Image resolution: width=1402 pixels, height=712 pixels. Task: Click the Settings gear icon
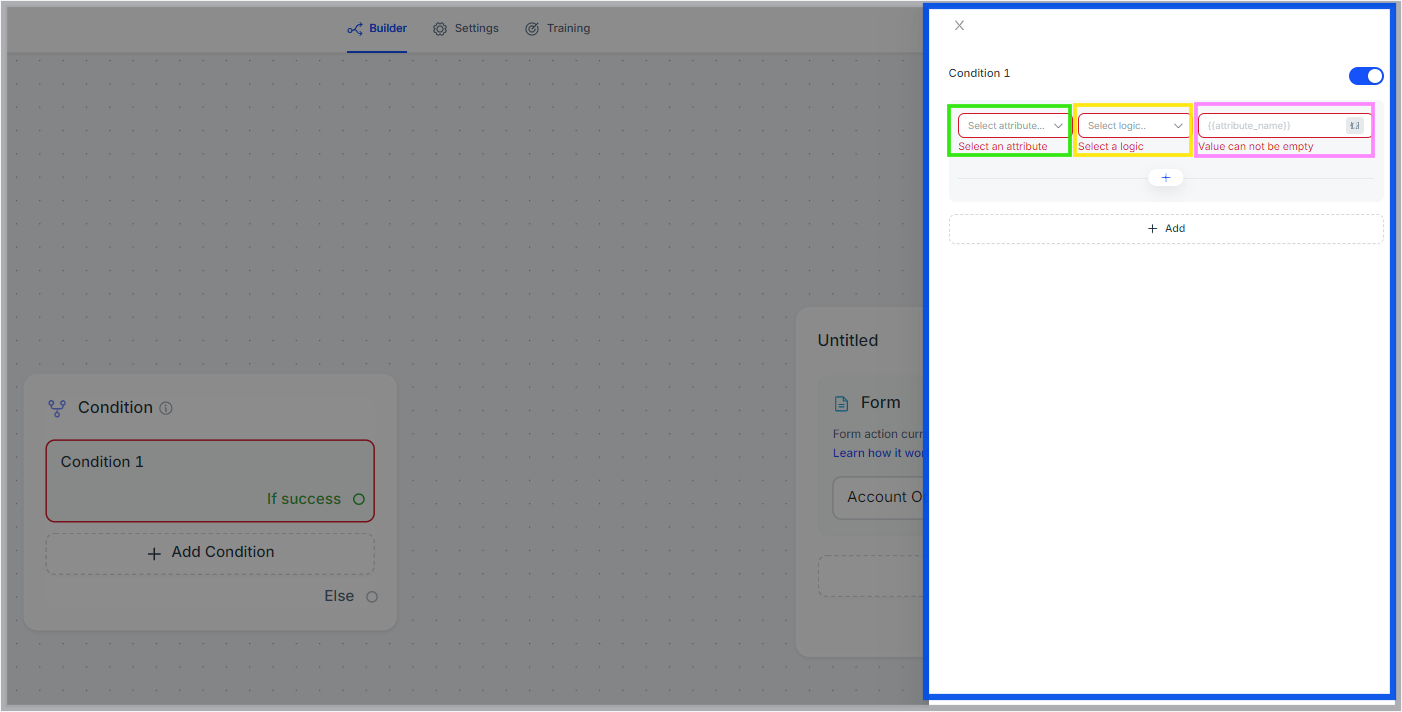pos(440,29)
